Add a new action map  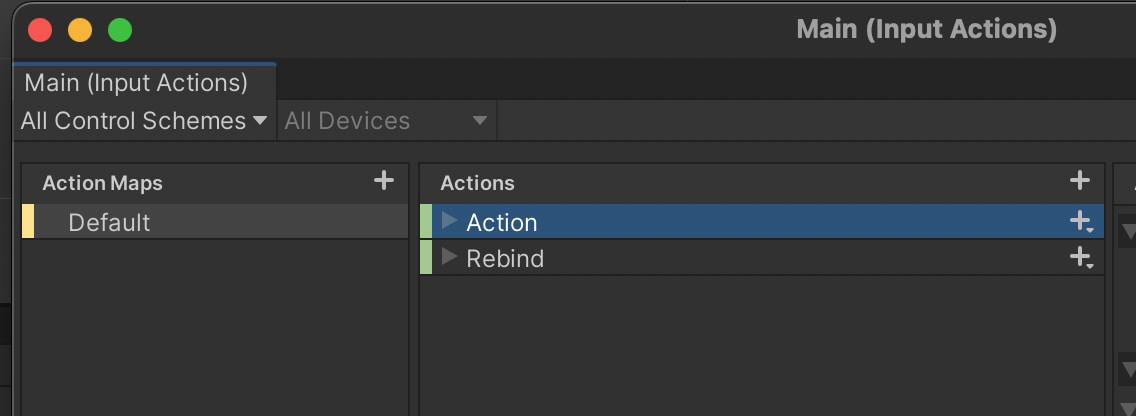click(383, 181)
